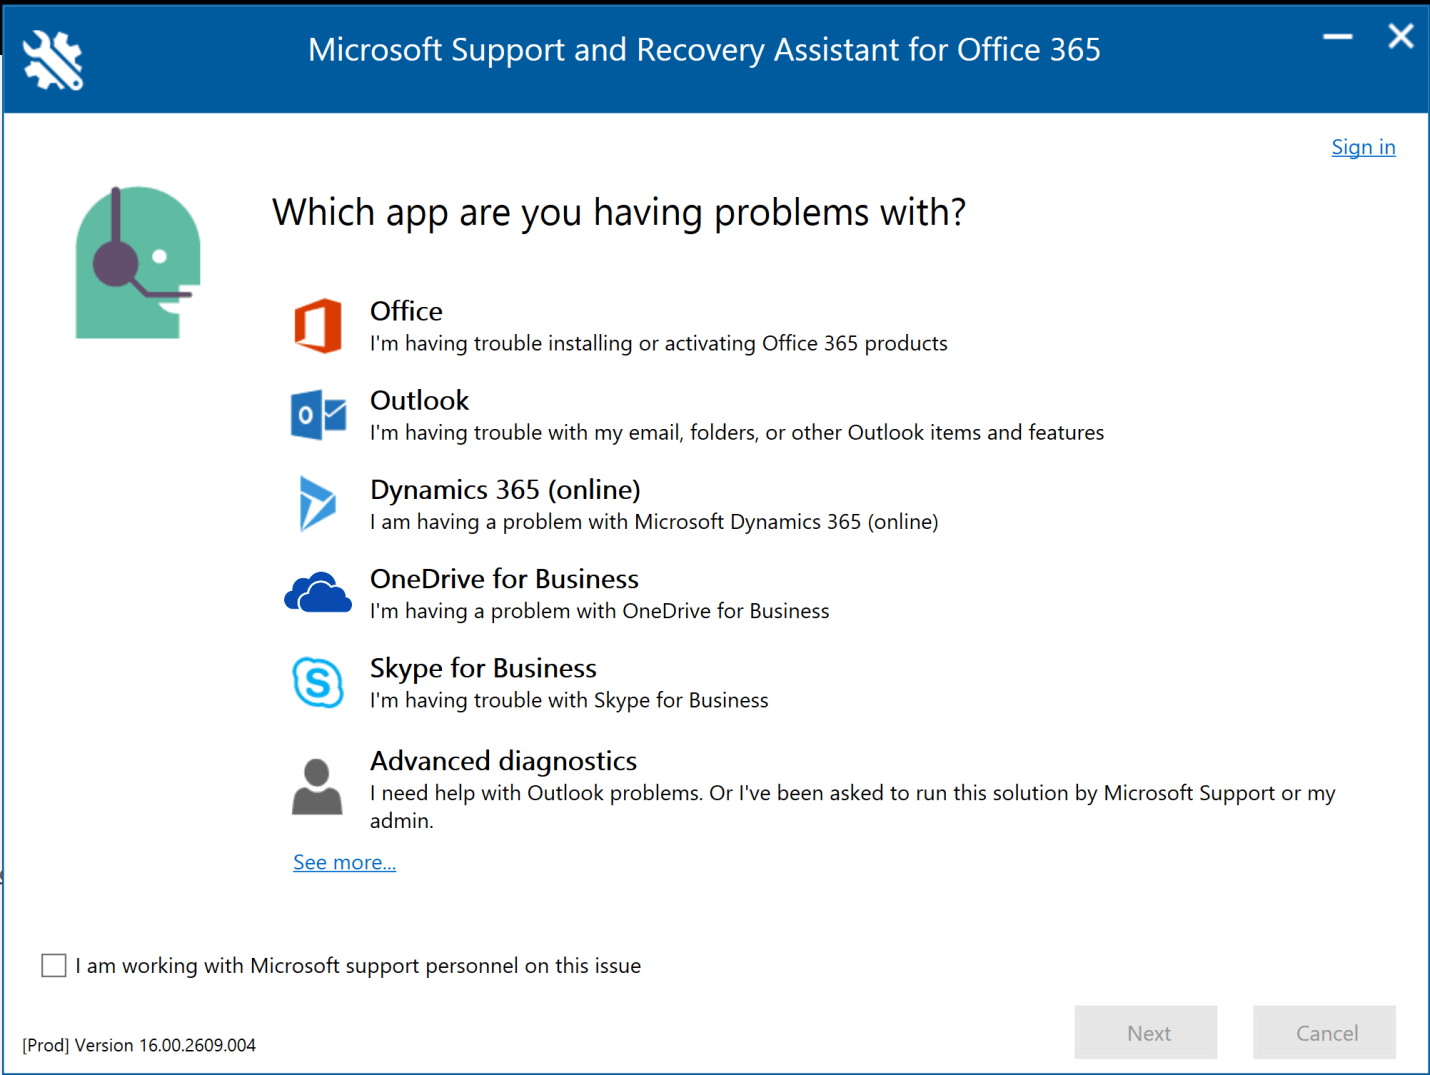The image size is (1430, 1075).
Task: Click the Cancel button
Action: tap(1324, 1032)
